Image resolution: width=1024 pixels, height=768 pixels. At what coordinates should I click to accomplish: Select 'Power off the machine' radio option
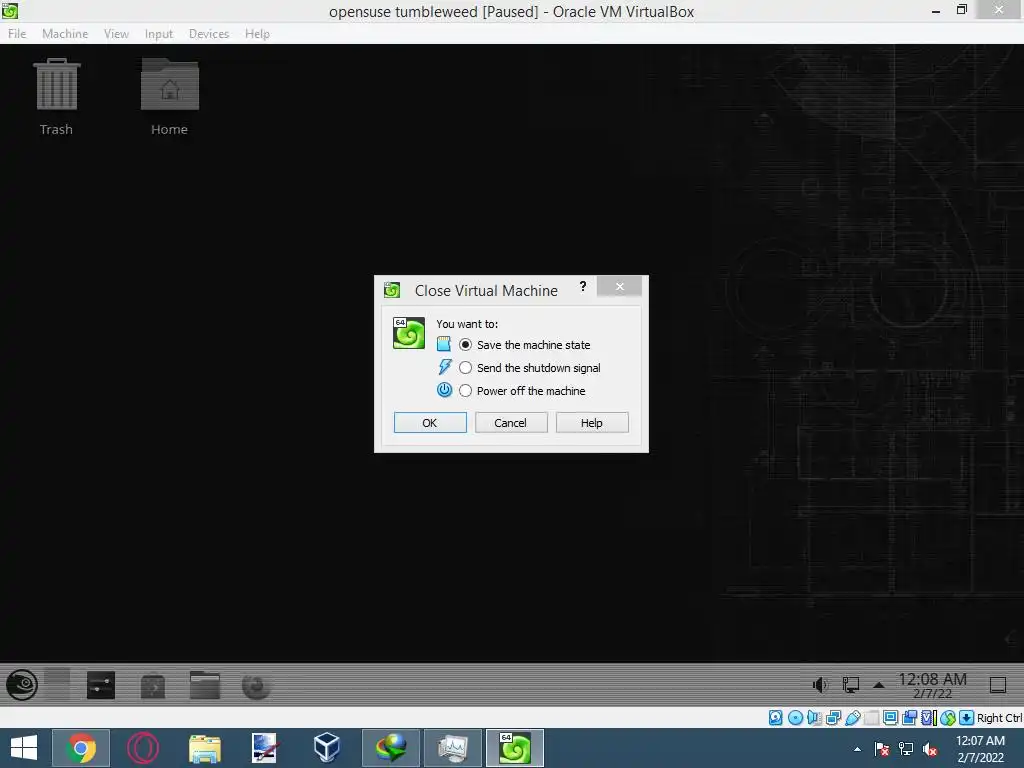pos(465,391)
